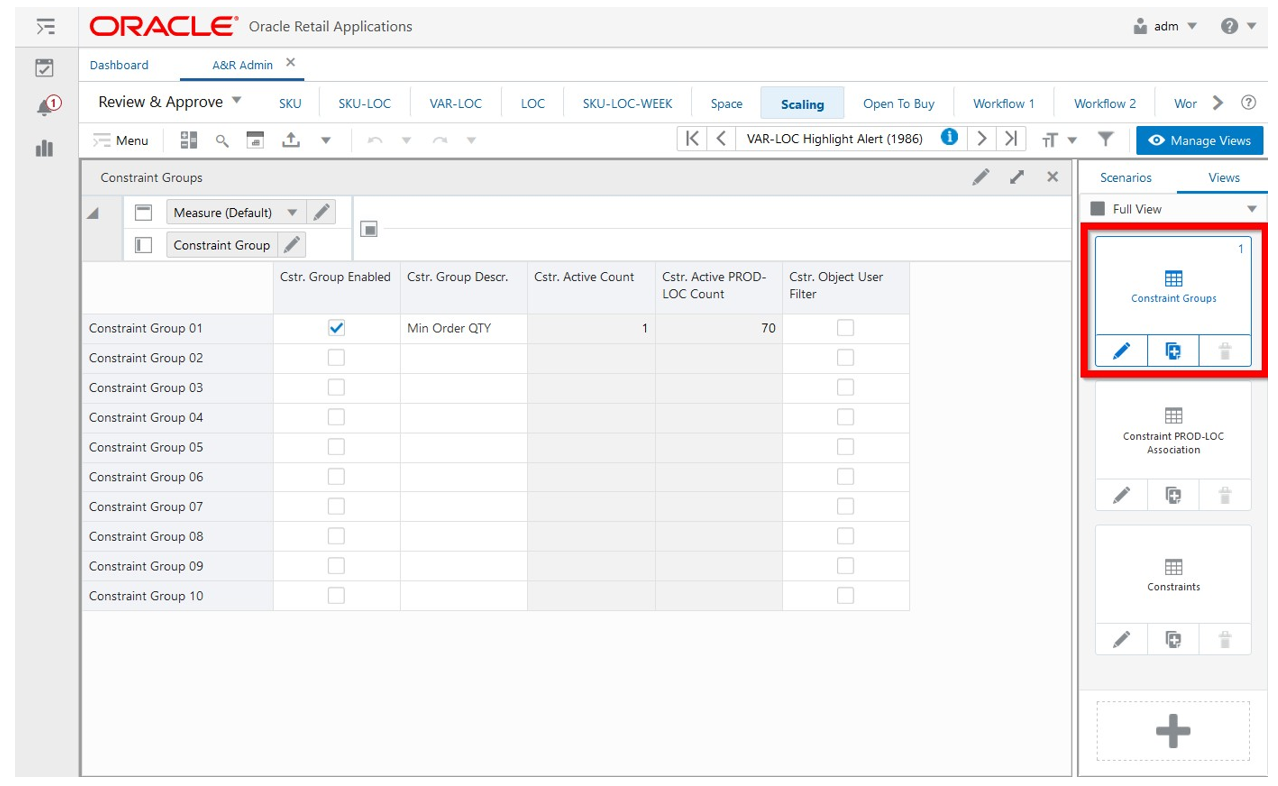Collapse the axis panel triangle
Image resolution: width=1278 pixels, height=786 pixels.
click(93, 213)
